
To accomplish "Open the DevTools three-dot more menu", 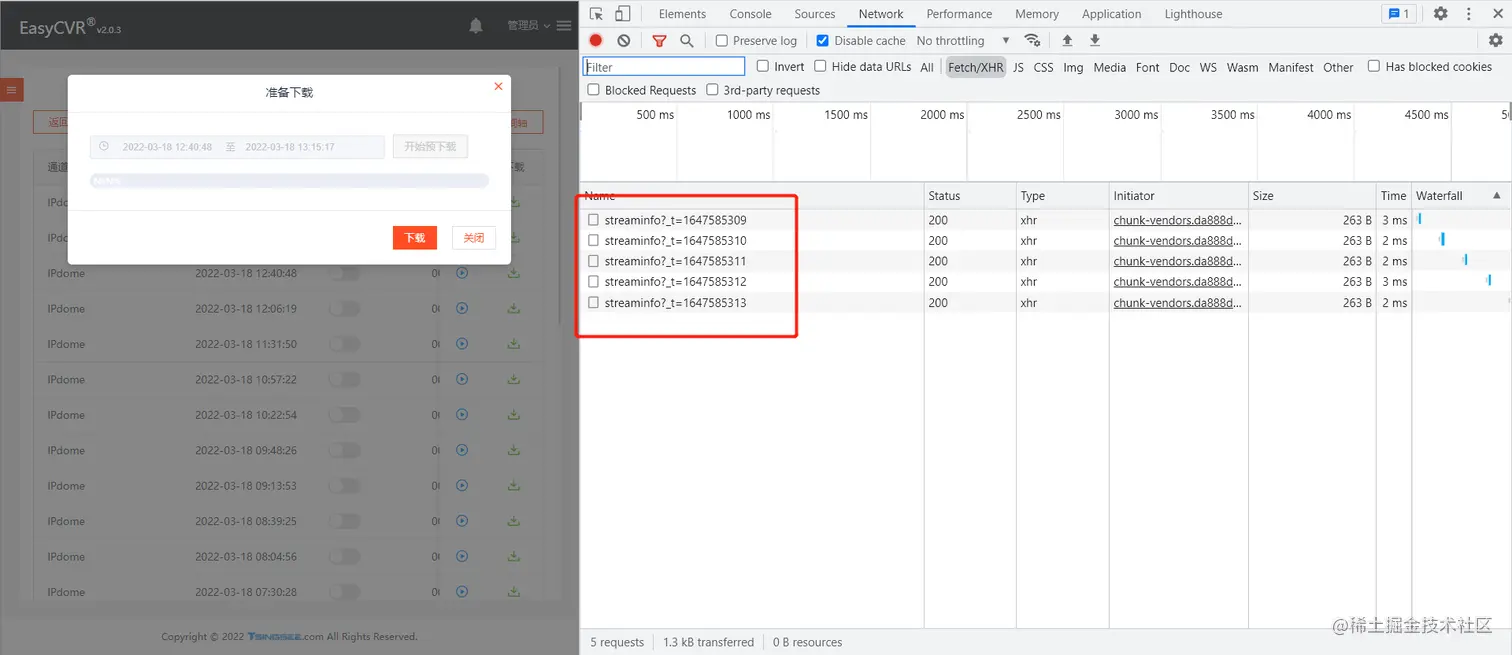I will pyautogui.click(x=1469, y=14).
